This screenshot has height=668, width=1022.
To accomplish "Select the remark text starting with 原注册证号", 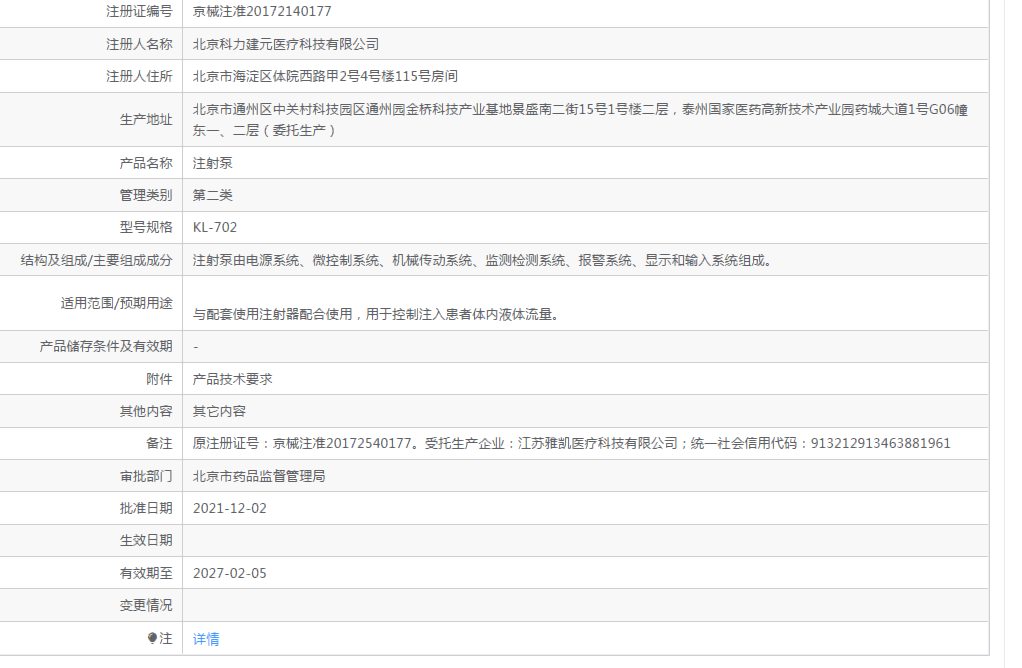I will (x=572, y=443).
